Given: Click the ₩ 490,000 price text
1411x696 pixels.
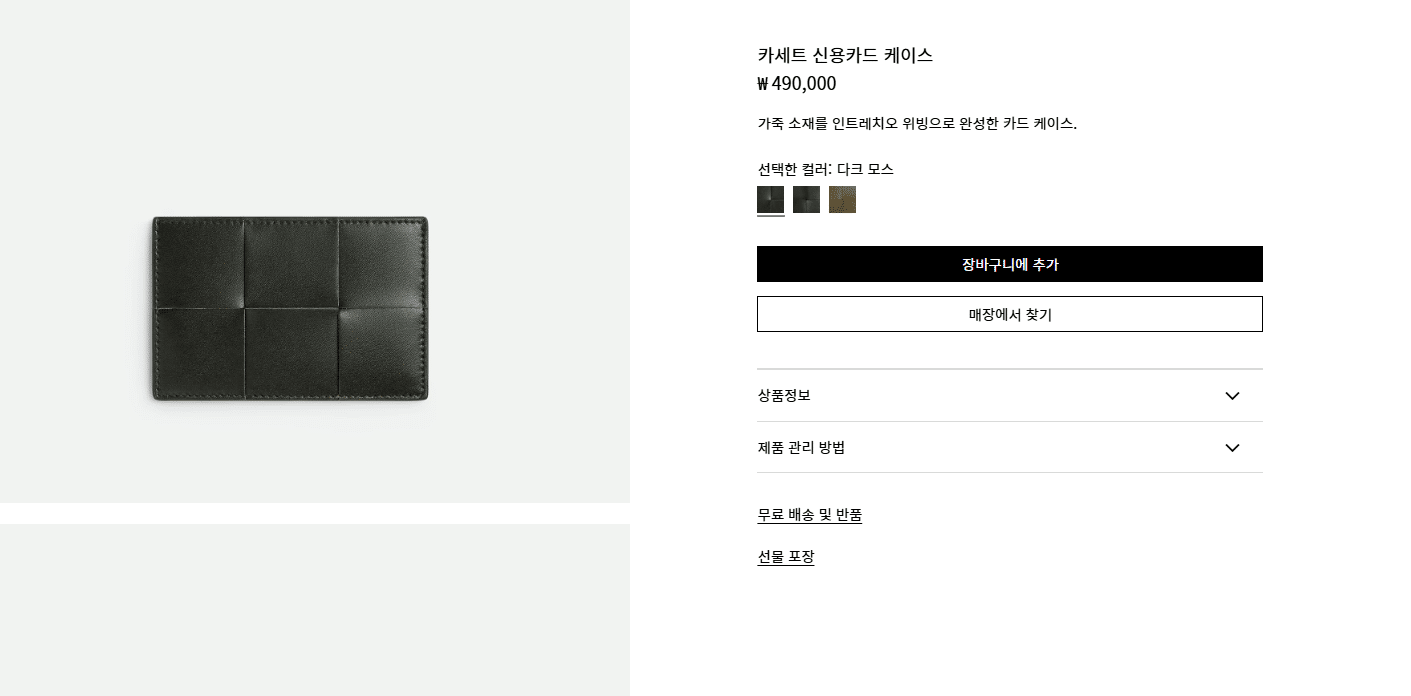Looking at the screenshot, I should (796, 84).
